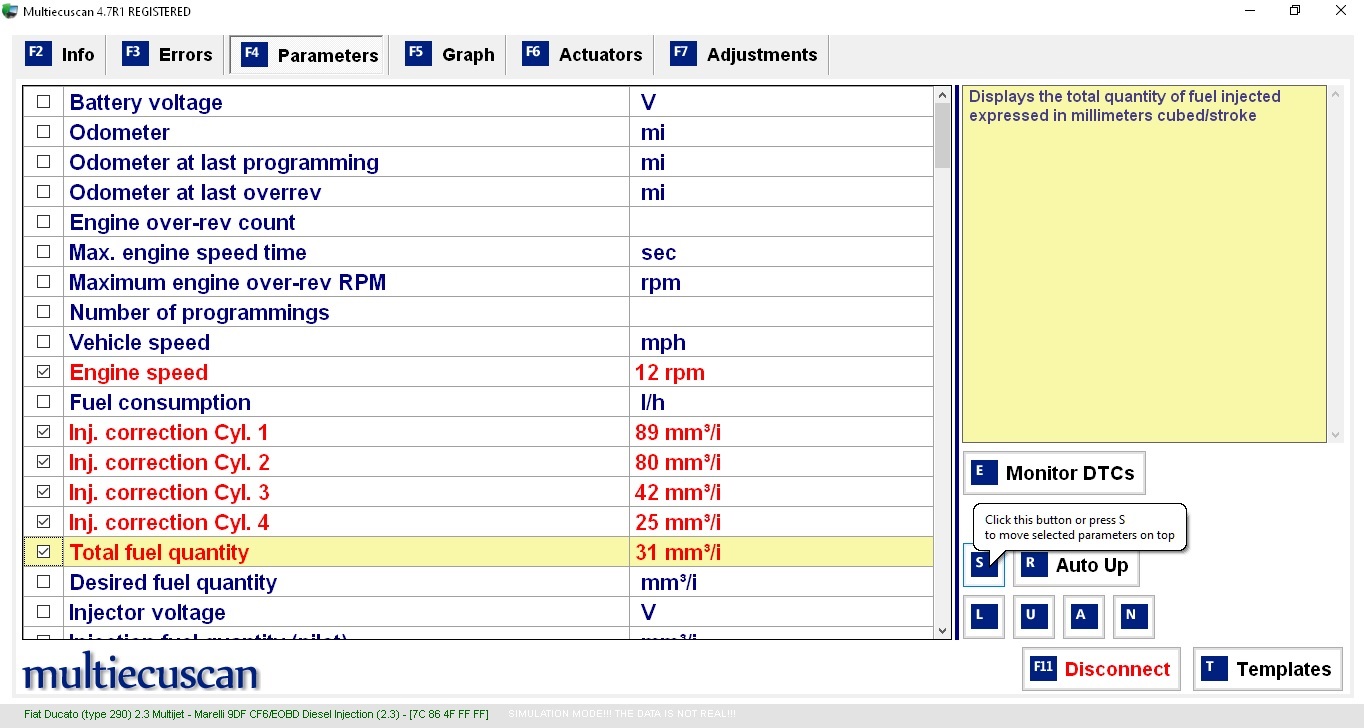Click parameter list scrollbar down arrow
The image size is (1364, 728).
[942, 631]
